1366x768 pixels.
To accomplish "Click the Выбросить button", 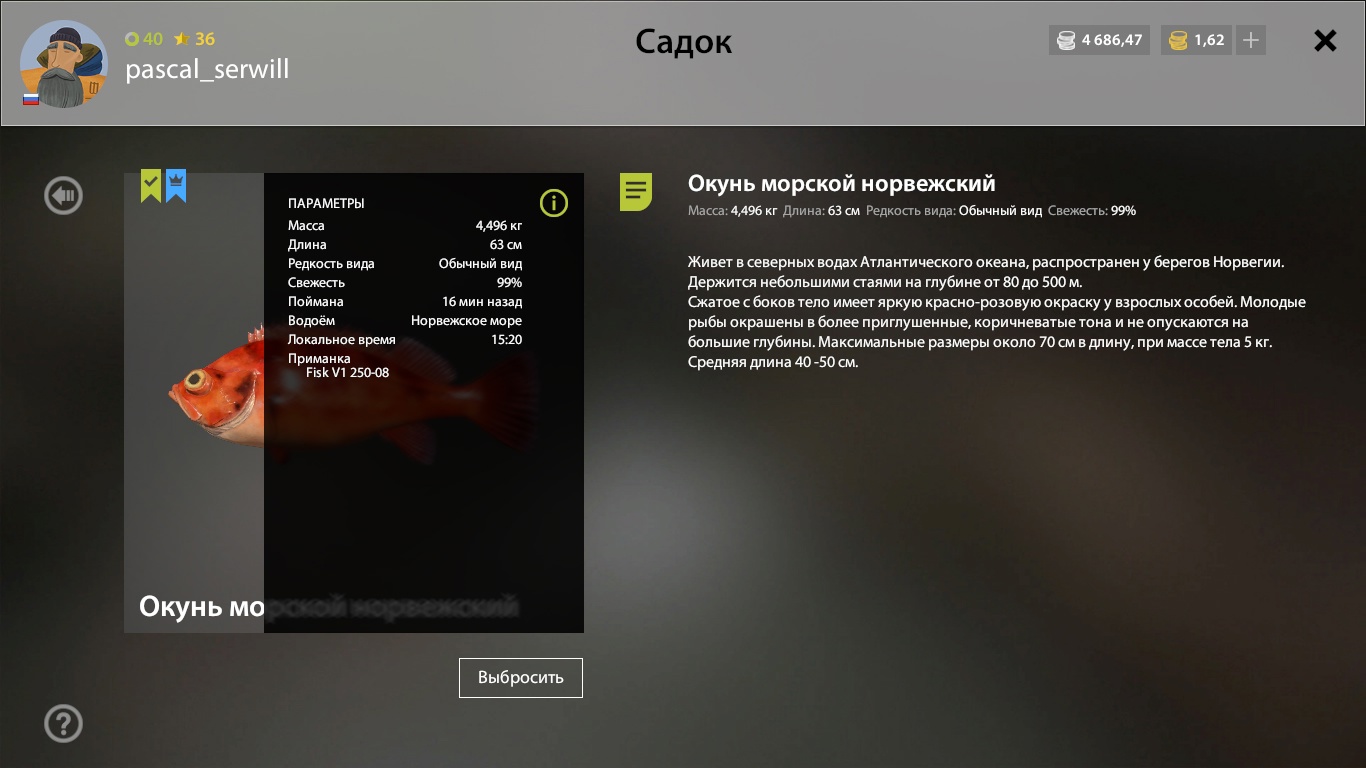I will (521, 677).
